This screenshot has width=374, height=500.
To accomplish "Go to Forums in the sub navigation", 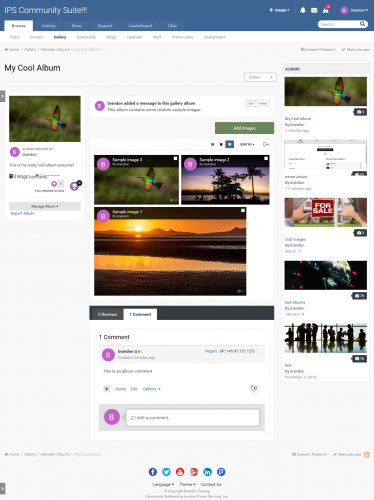I will coord(36,37).
